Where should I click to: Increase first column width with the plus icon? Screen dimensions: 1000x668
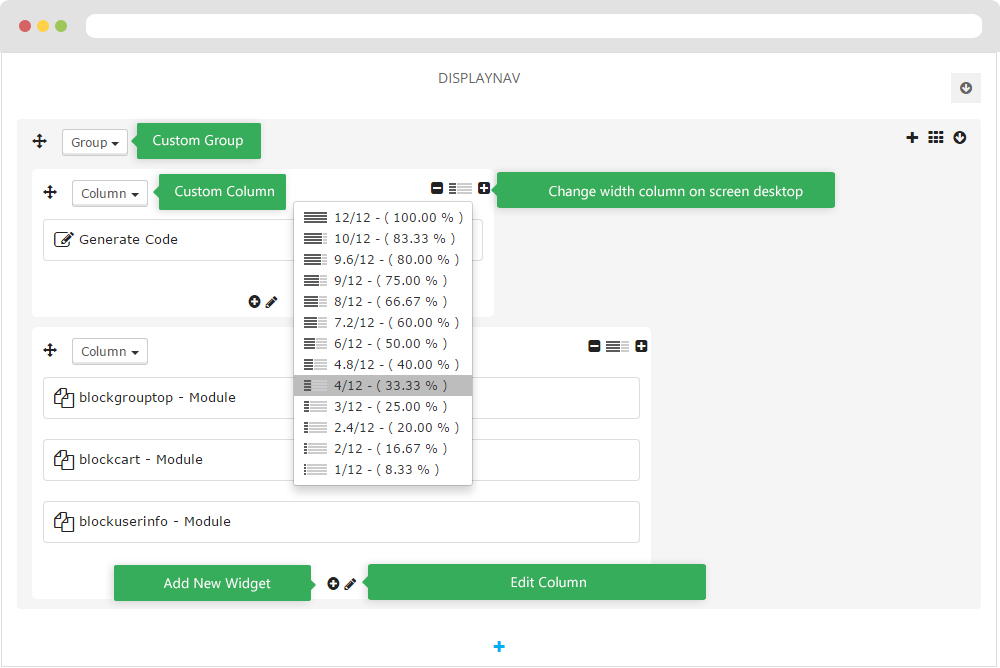(x=484, y=188)
